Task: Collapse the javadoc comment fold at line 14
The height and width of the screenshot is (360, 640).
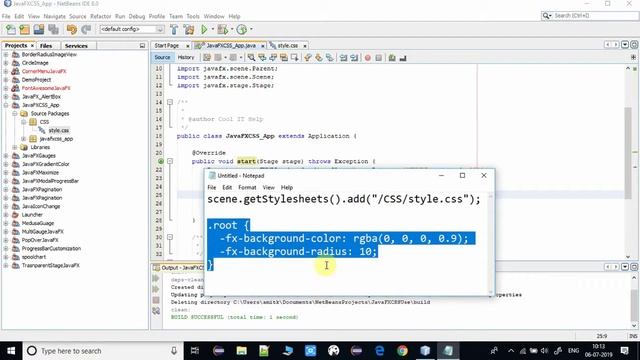Action: (x=170, y=102)
